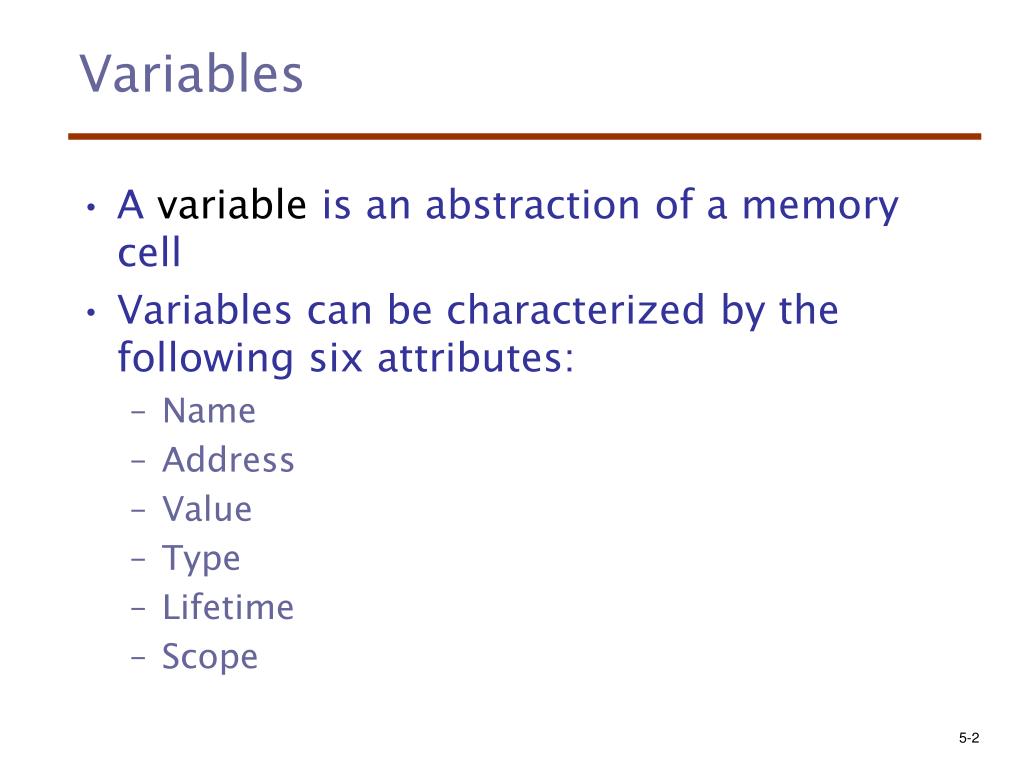Click the slide number 5-2

(x=969, y=738)
